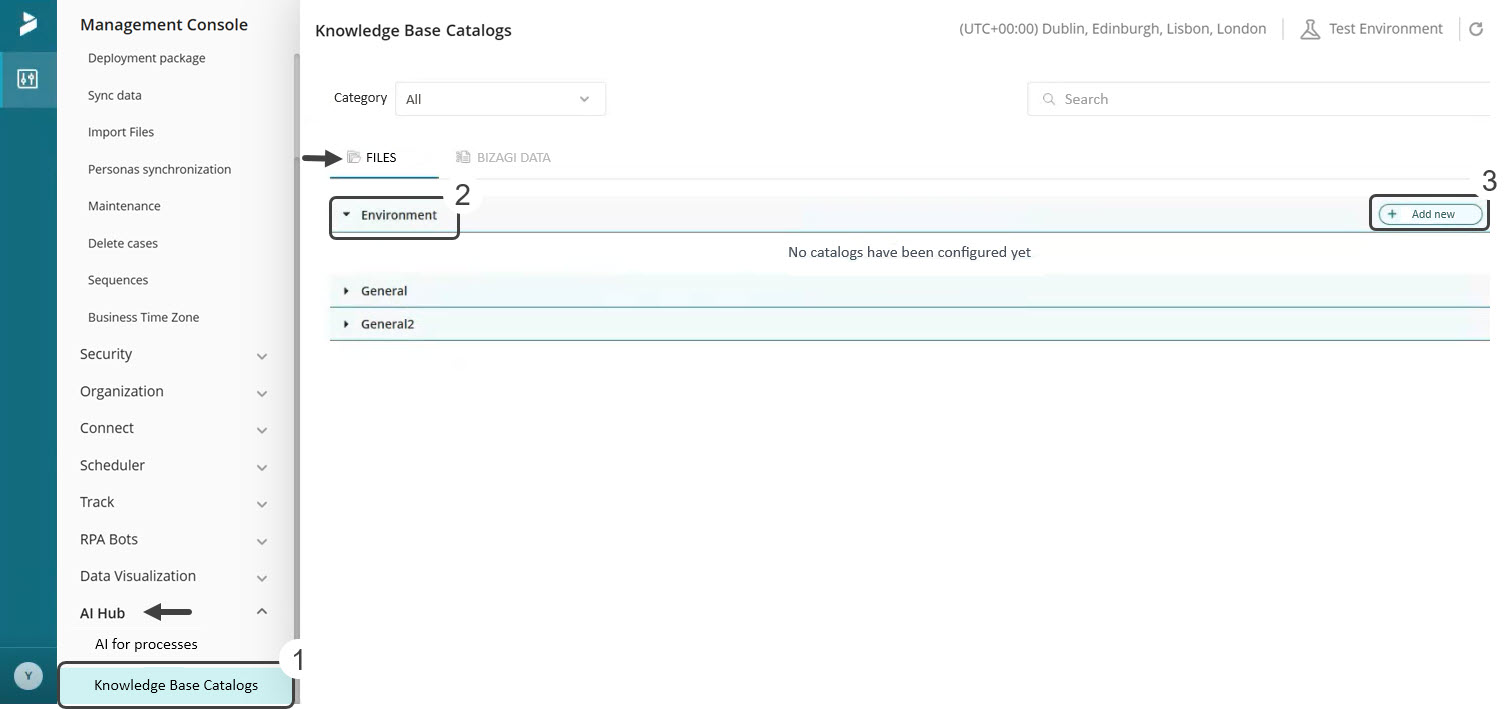Viewport: 1511px width, 709px height.
Task: Click the Test Environment flask icon
Action: click(1310, 28)
